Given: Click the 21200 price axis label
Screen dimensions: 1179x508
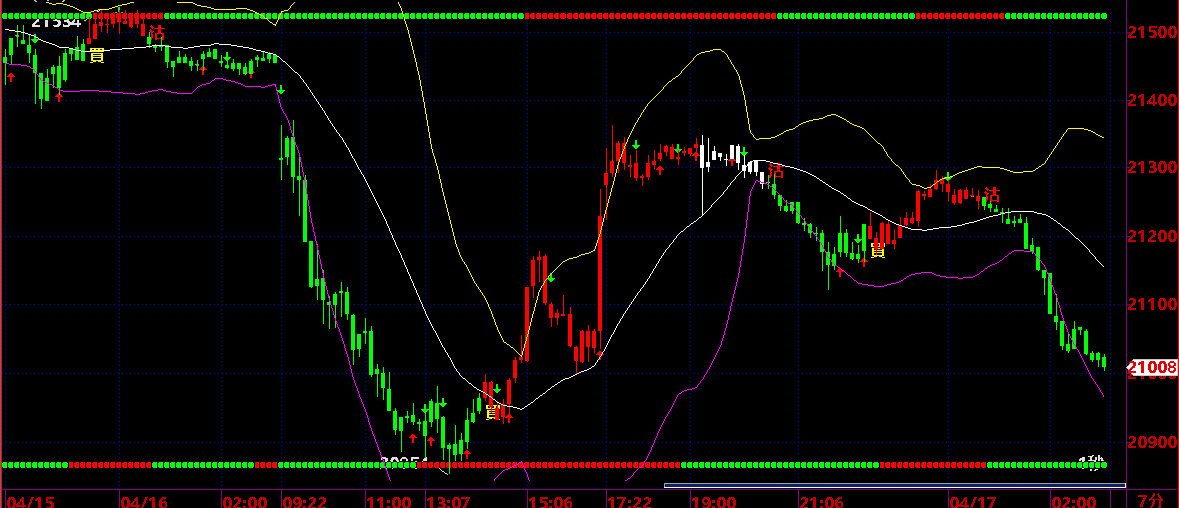Looking at the screenshot, I should (1153, 237).
